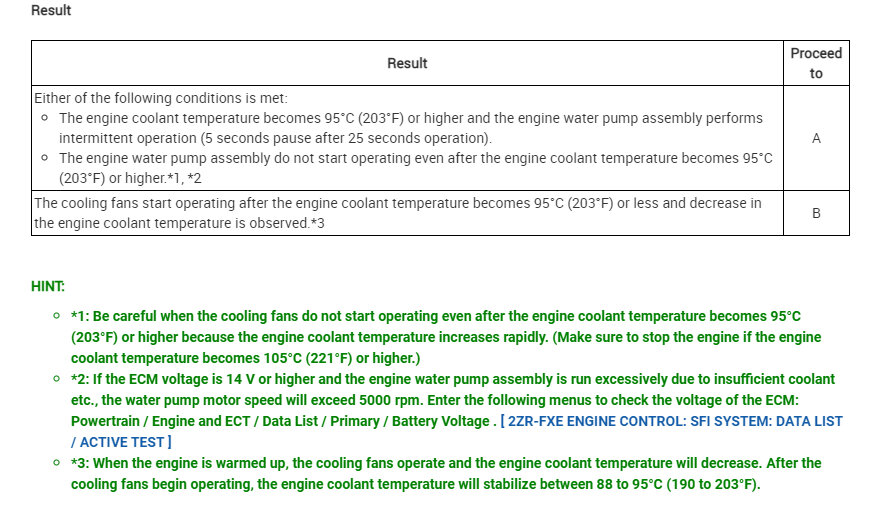Click the second bullet marker inside the table
892x508 pixels.
[x=45, y=158]
